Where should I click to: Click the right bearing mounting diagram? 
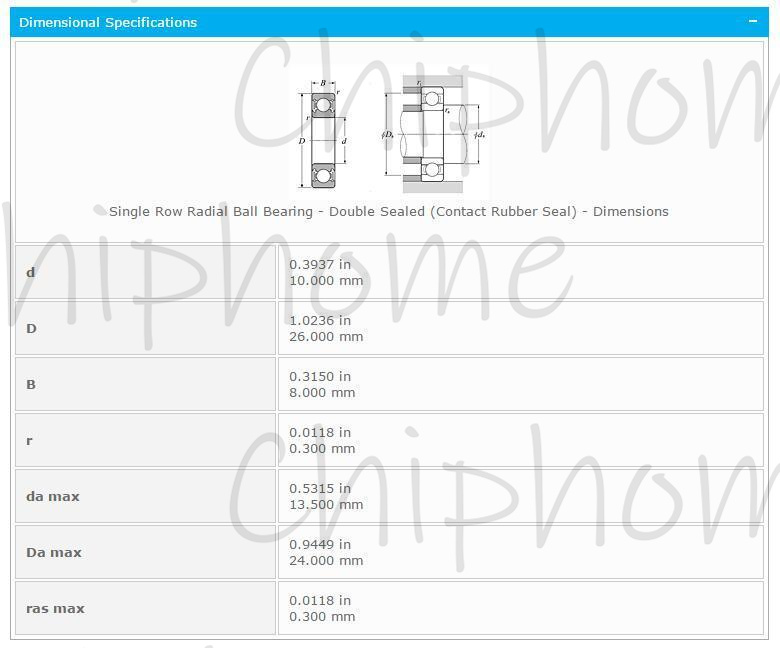pyautogui.click(x=431, y=135)
